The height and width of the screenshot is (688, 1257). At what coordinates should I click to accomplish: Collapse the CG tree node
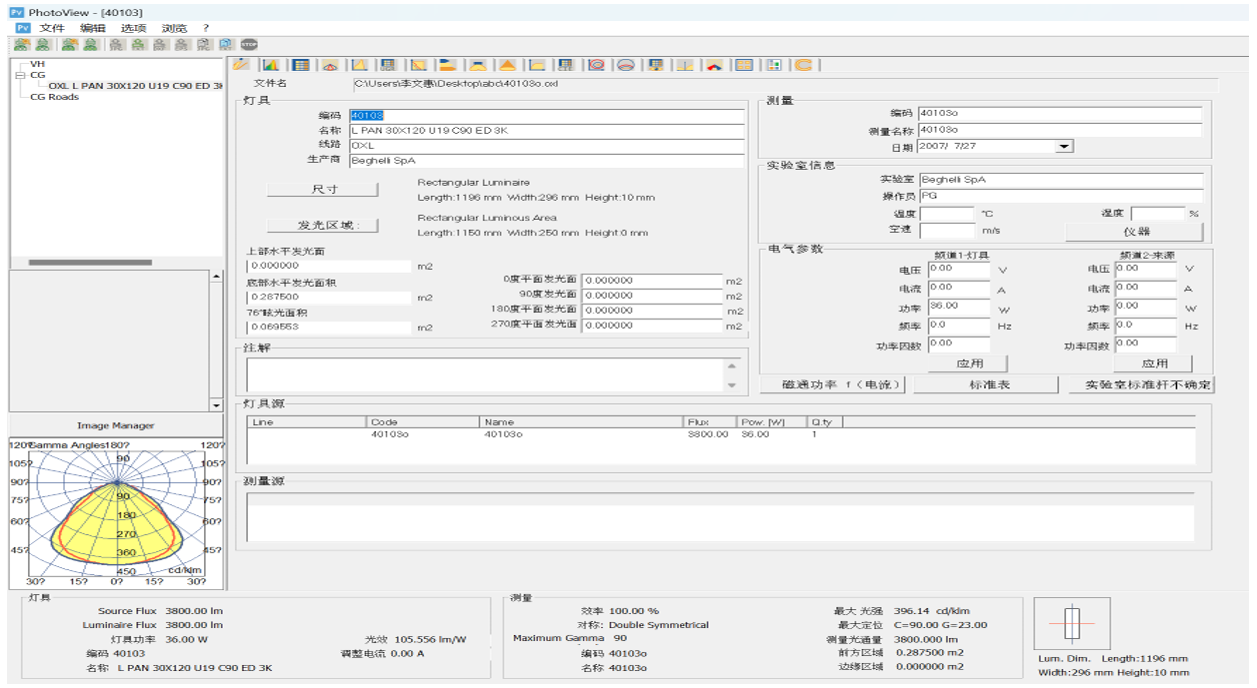(20, 75)
